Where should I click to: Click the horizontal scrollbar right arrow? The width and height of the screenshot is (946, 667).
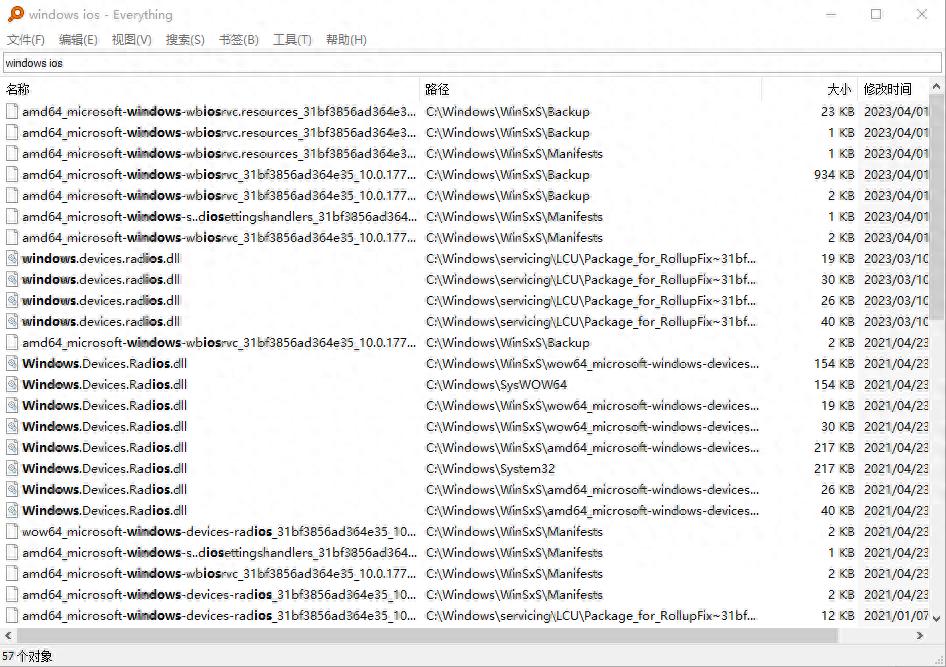click(921, 636)
